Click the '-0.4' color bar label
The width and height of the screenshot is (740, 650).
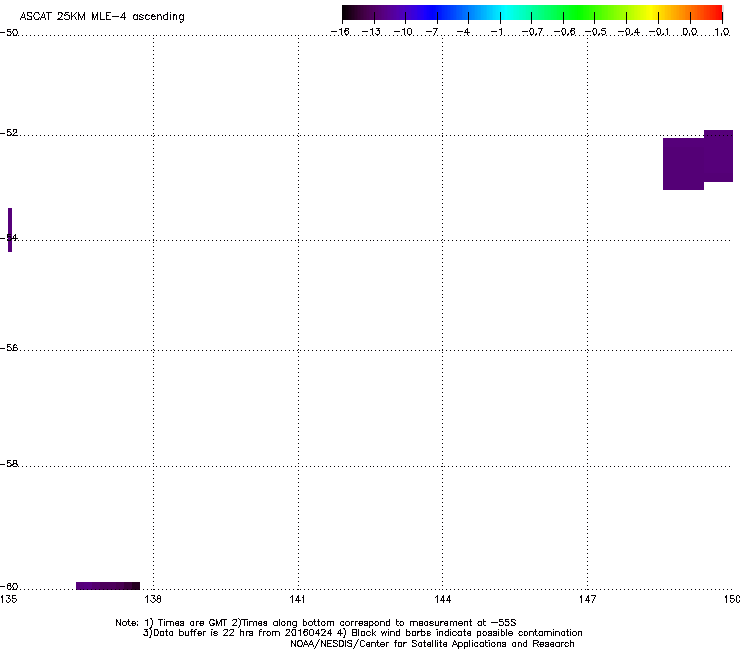coord(629,32)
